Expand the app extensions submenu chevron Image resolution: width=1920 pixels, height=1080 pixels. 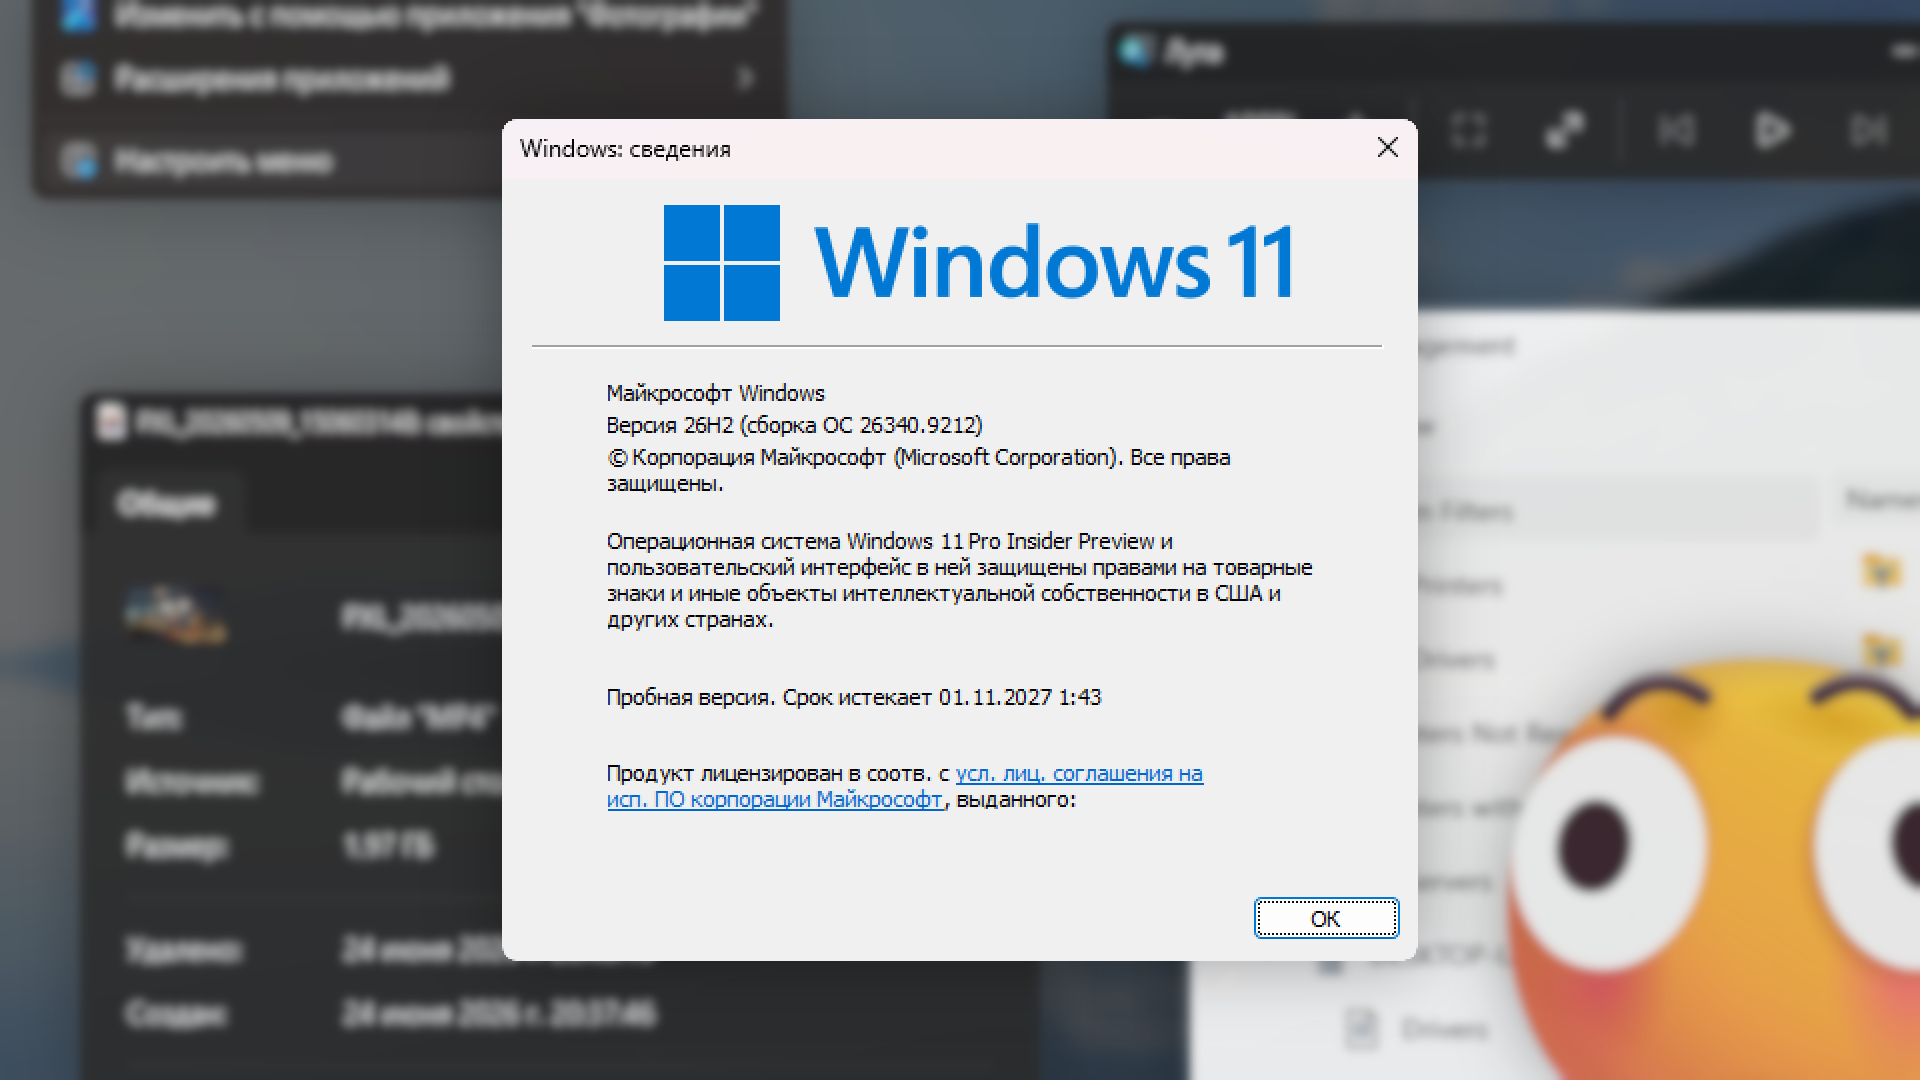click(745, 78)
